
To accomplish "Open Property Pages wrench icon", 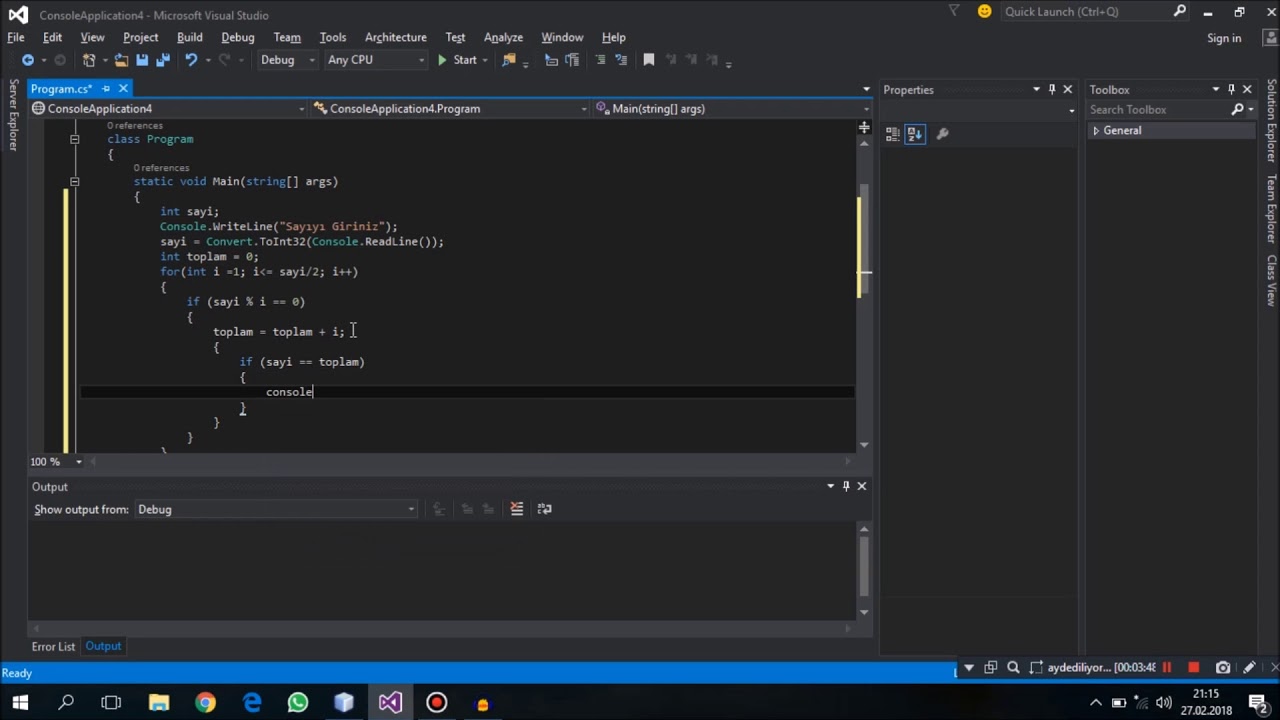I will pyautogui.click(x=942, y=134).
